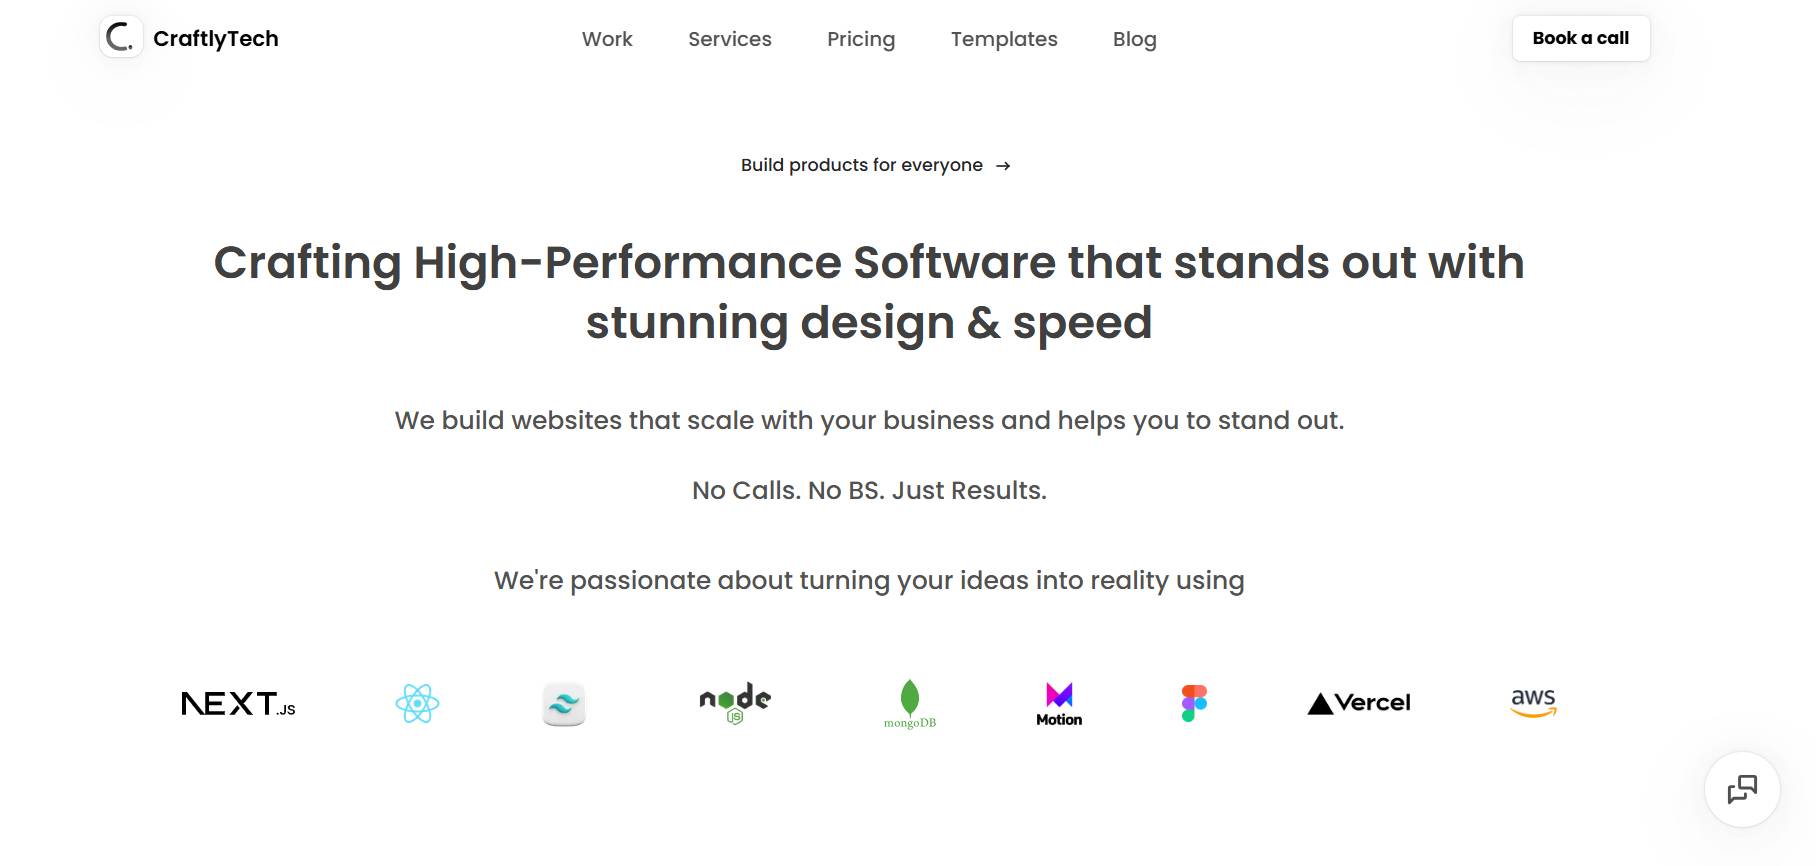The width and height of the screenshot is (1816, 866).
Task: Select the Vercel logo
Action: [x=1358, y=702]
